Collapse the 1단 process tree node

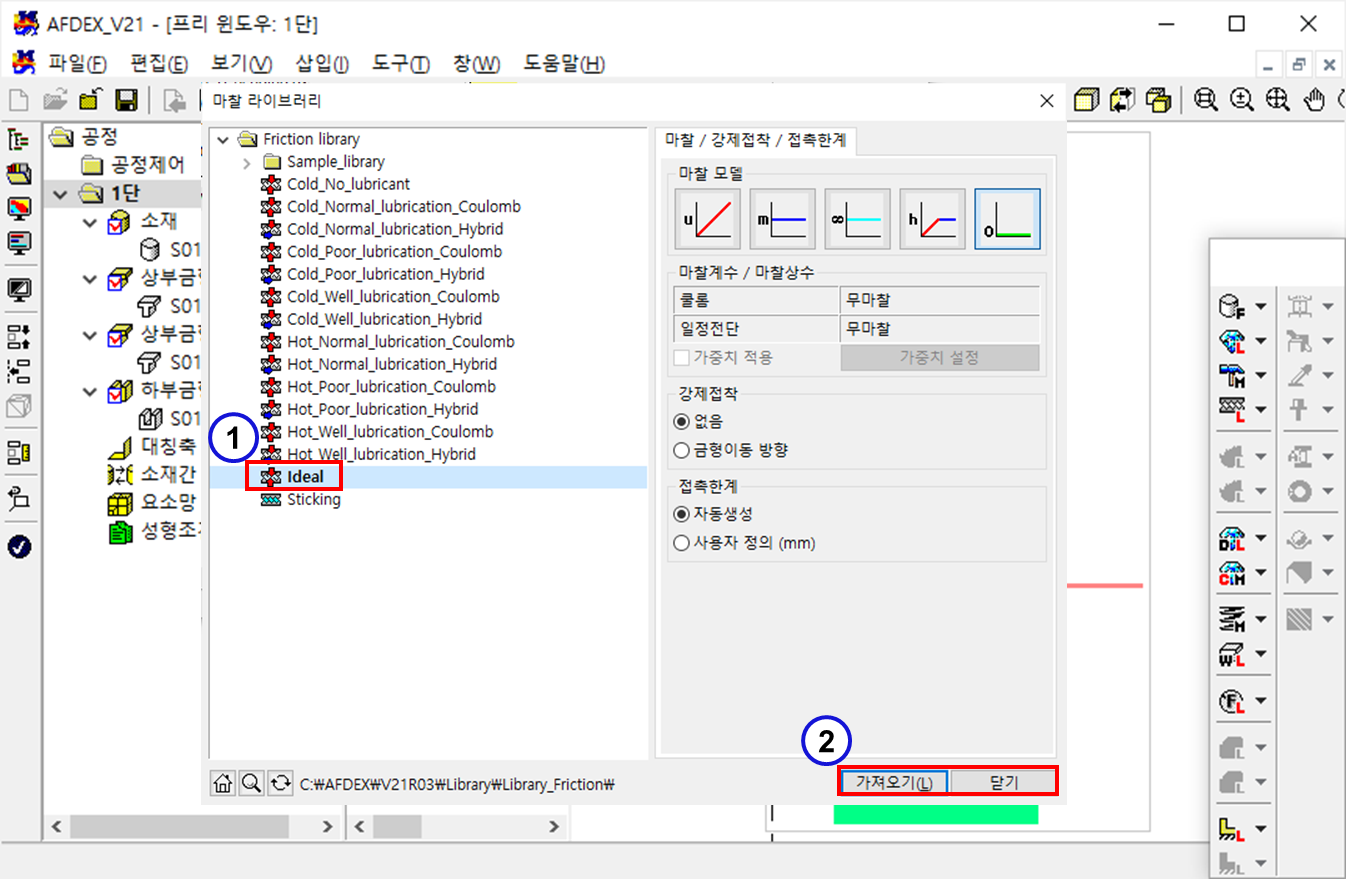62,193
